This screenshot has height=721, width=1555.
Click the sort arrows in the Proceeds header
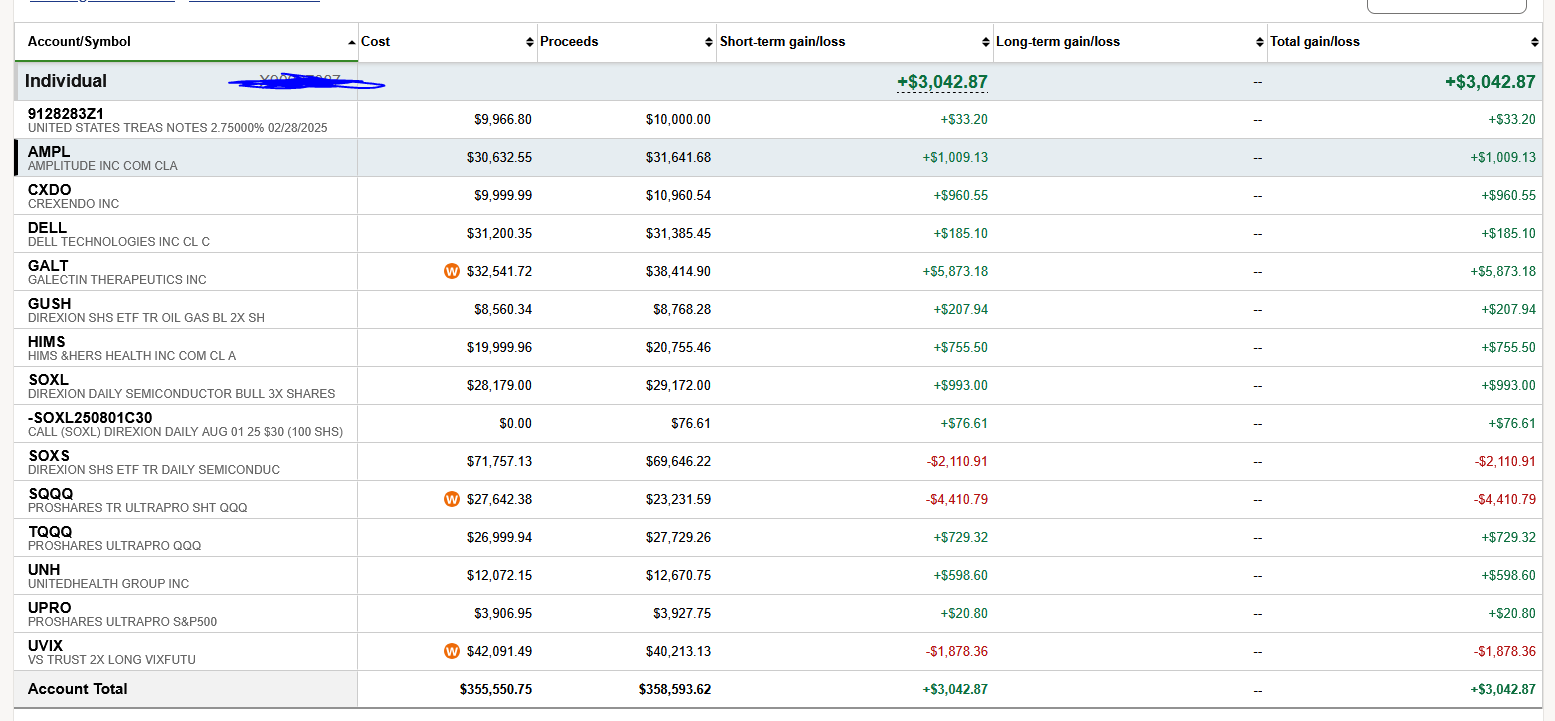pyautogui.click(x=709, y=42)
